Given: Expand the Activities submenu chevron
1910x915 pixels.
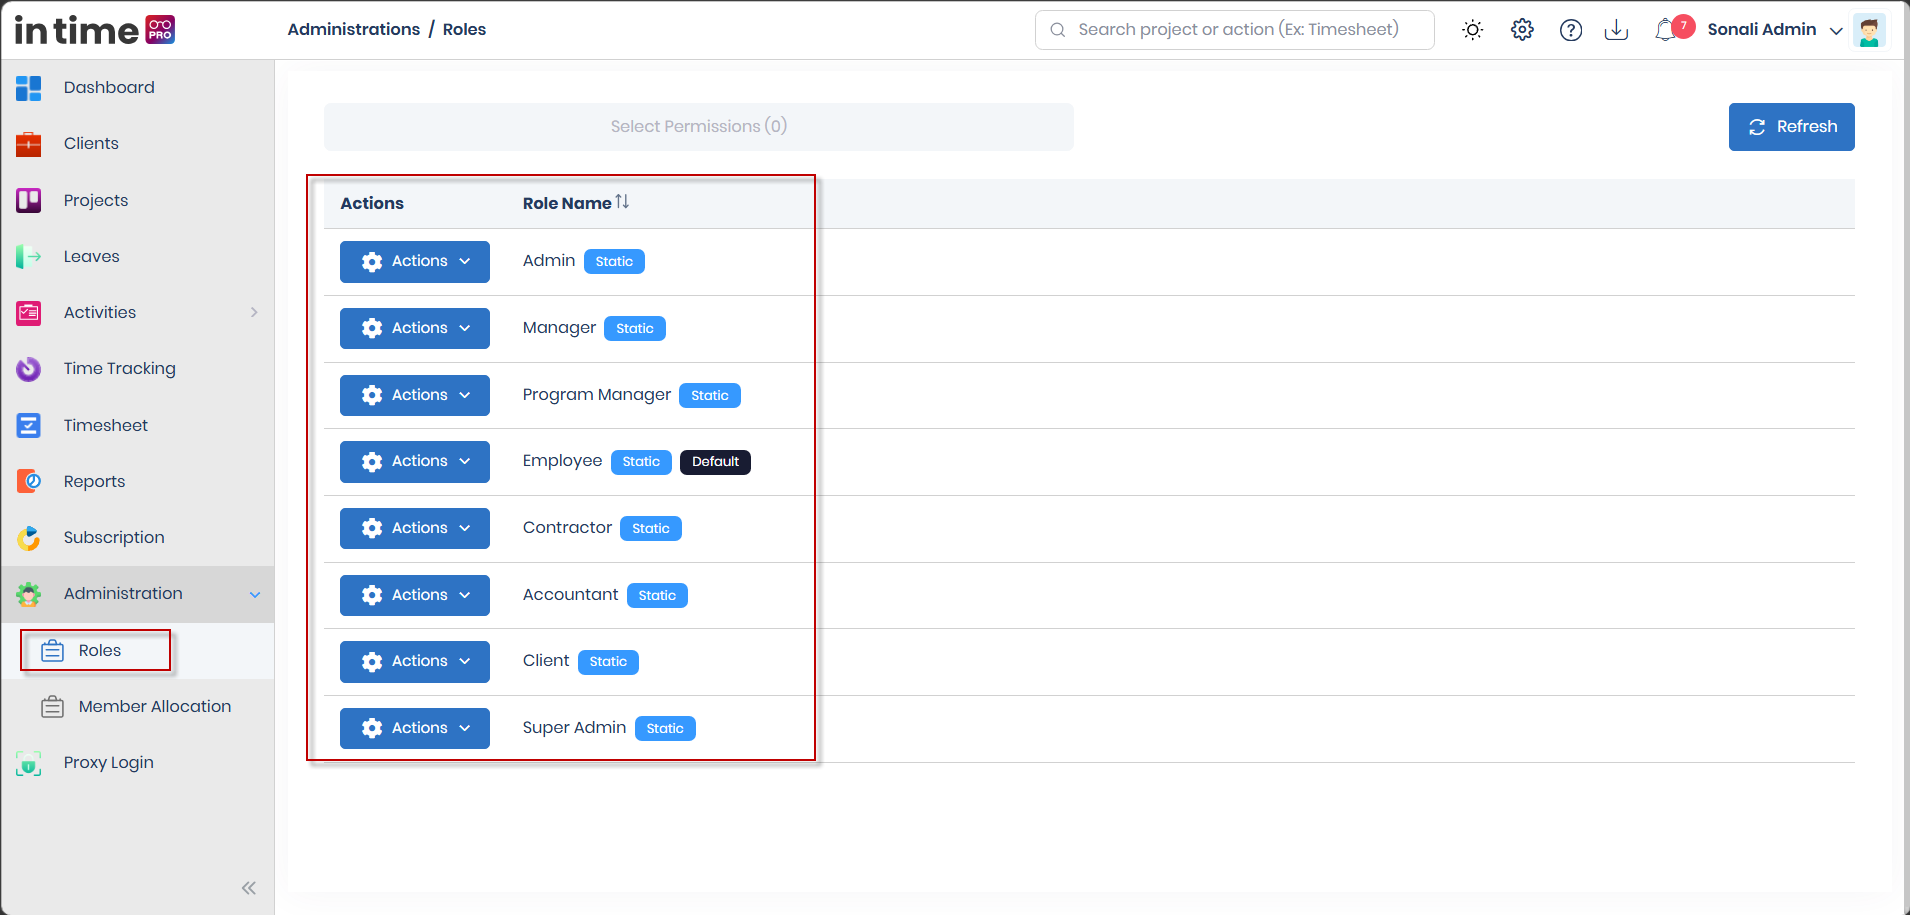Looking at the screenshot, I should [x=254, y=312].
